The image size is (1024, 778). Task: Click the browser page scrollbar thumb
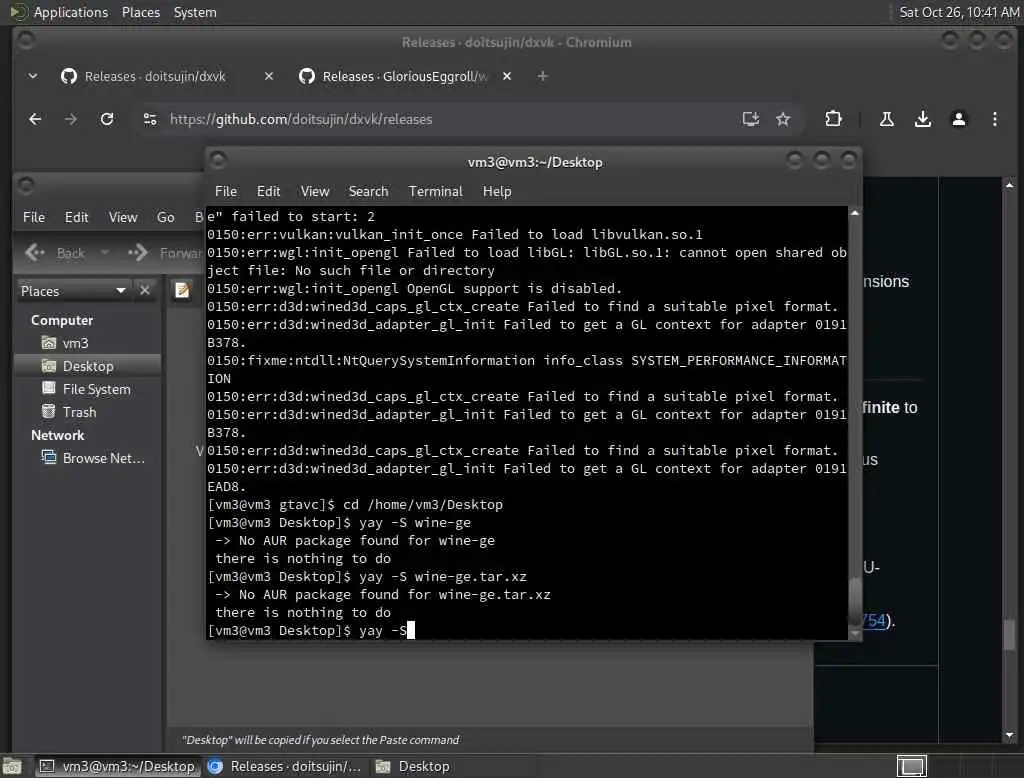point(1010,634)
